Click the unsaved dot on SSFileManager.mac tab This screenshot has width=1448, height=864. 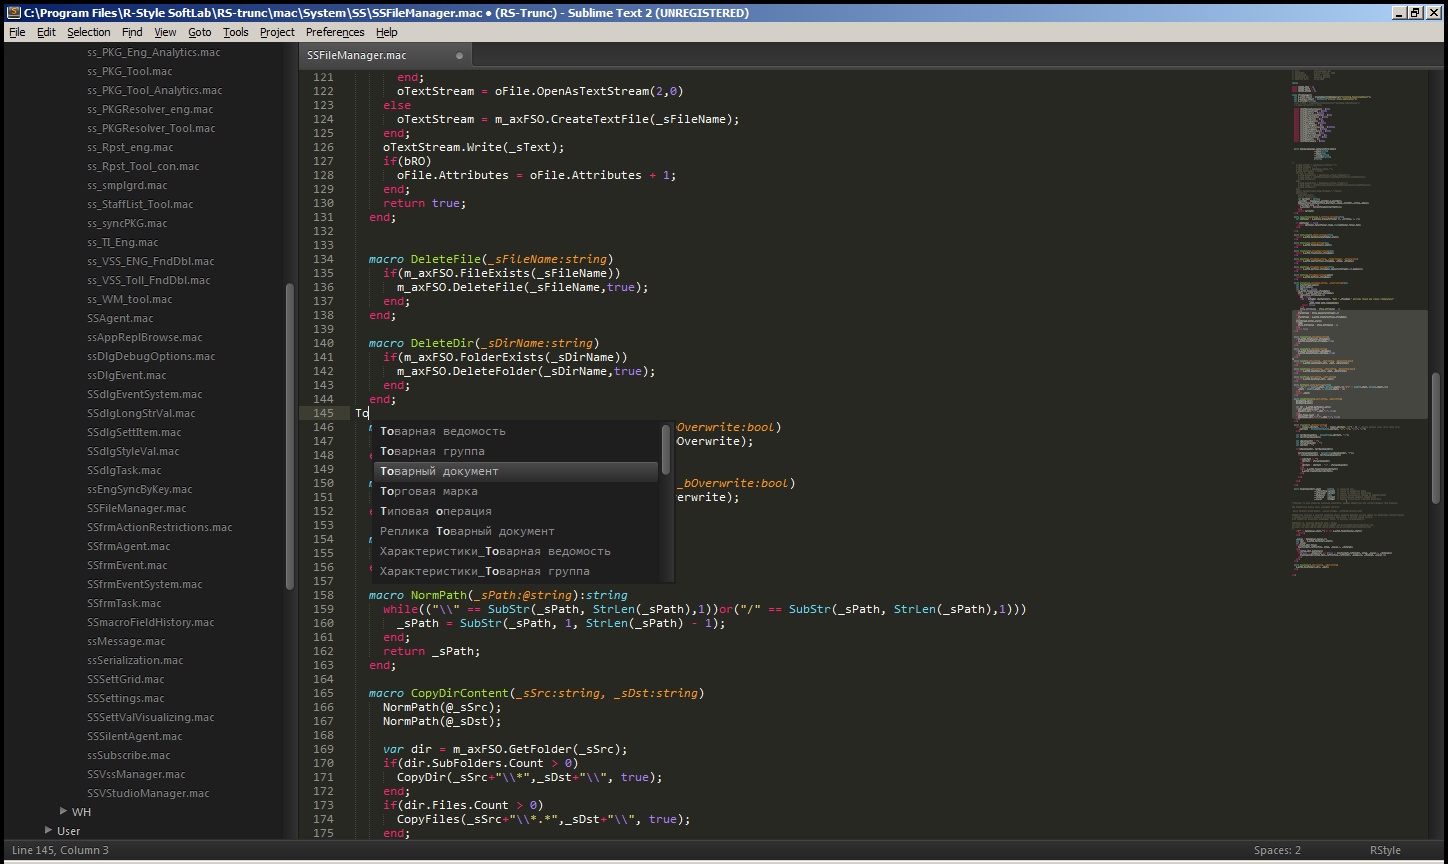[460, 56]
